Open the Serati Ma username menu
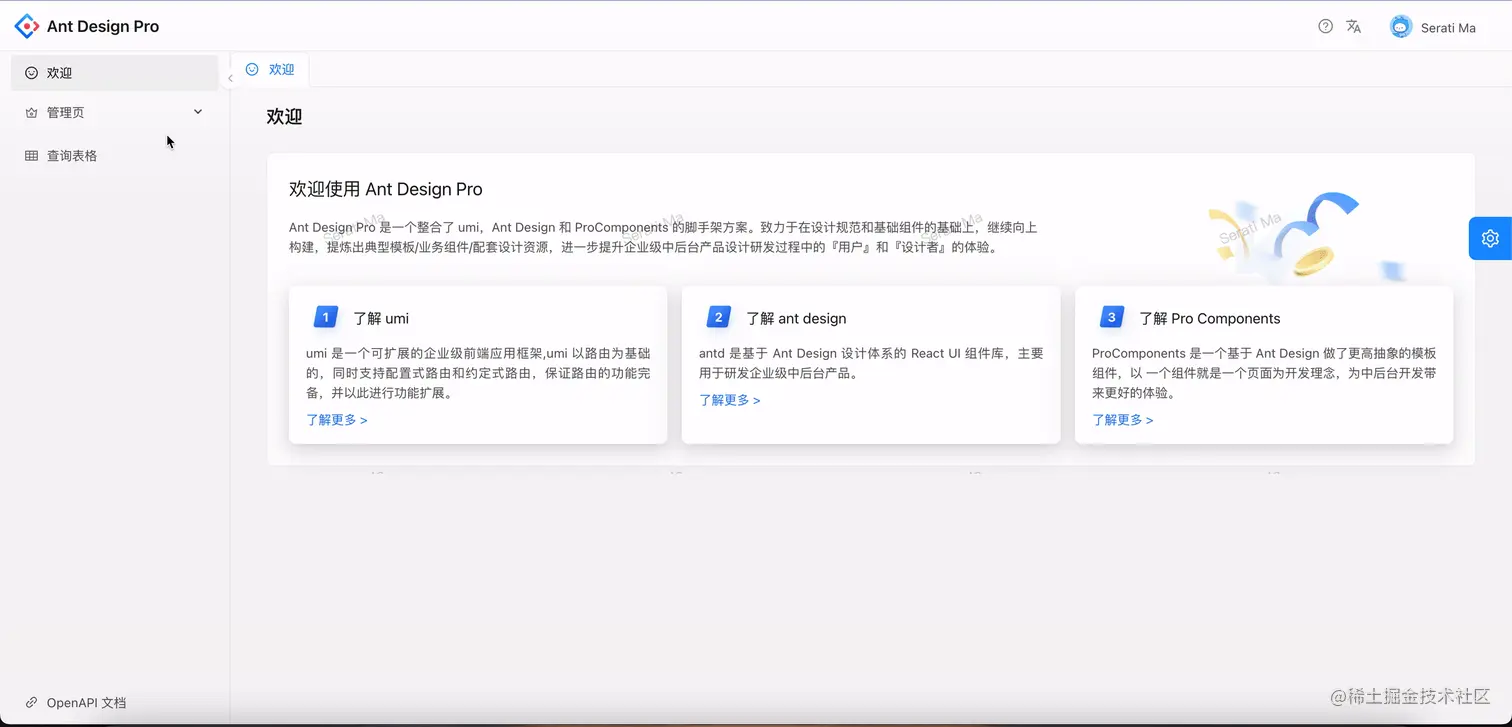Screen dimensions: 1512x727 coord(1448,28)
